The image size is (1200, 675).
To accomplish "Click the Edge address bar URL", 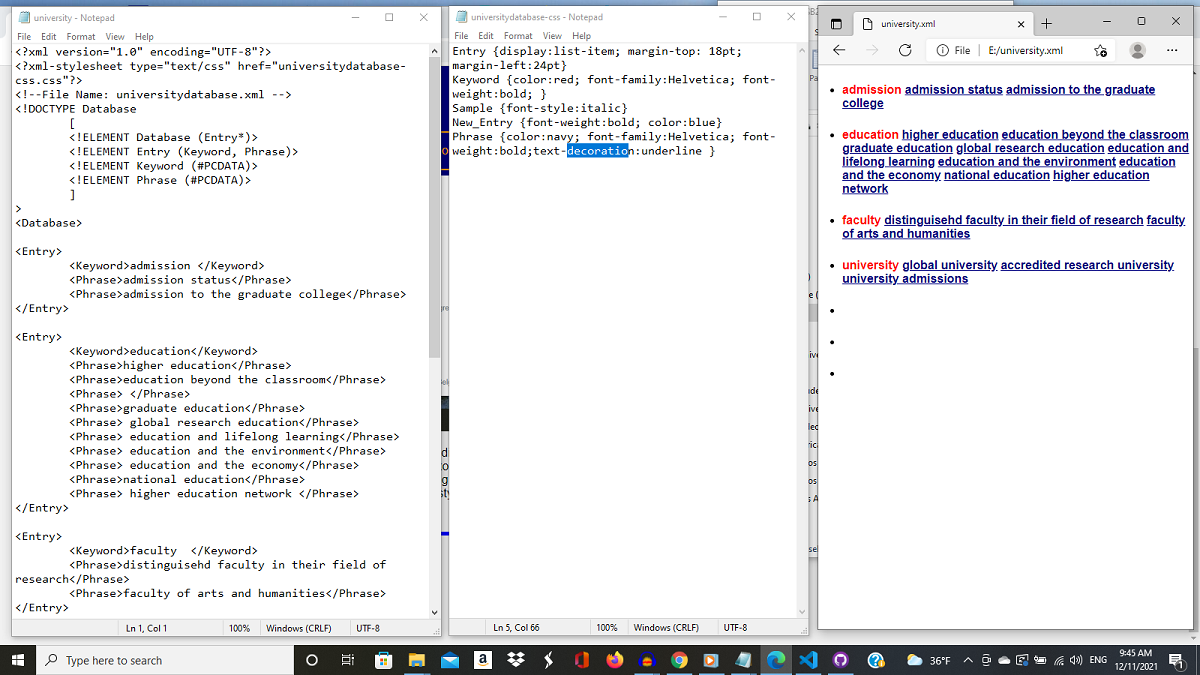I will pyautogui.click(x=1025, y=50).
